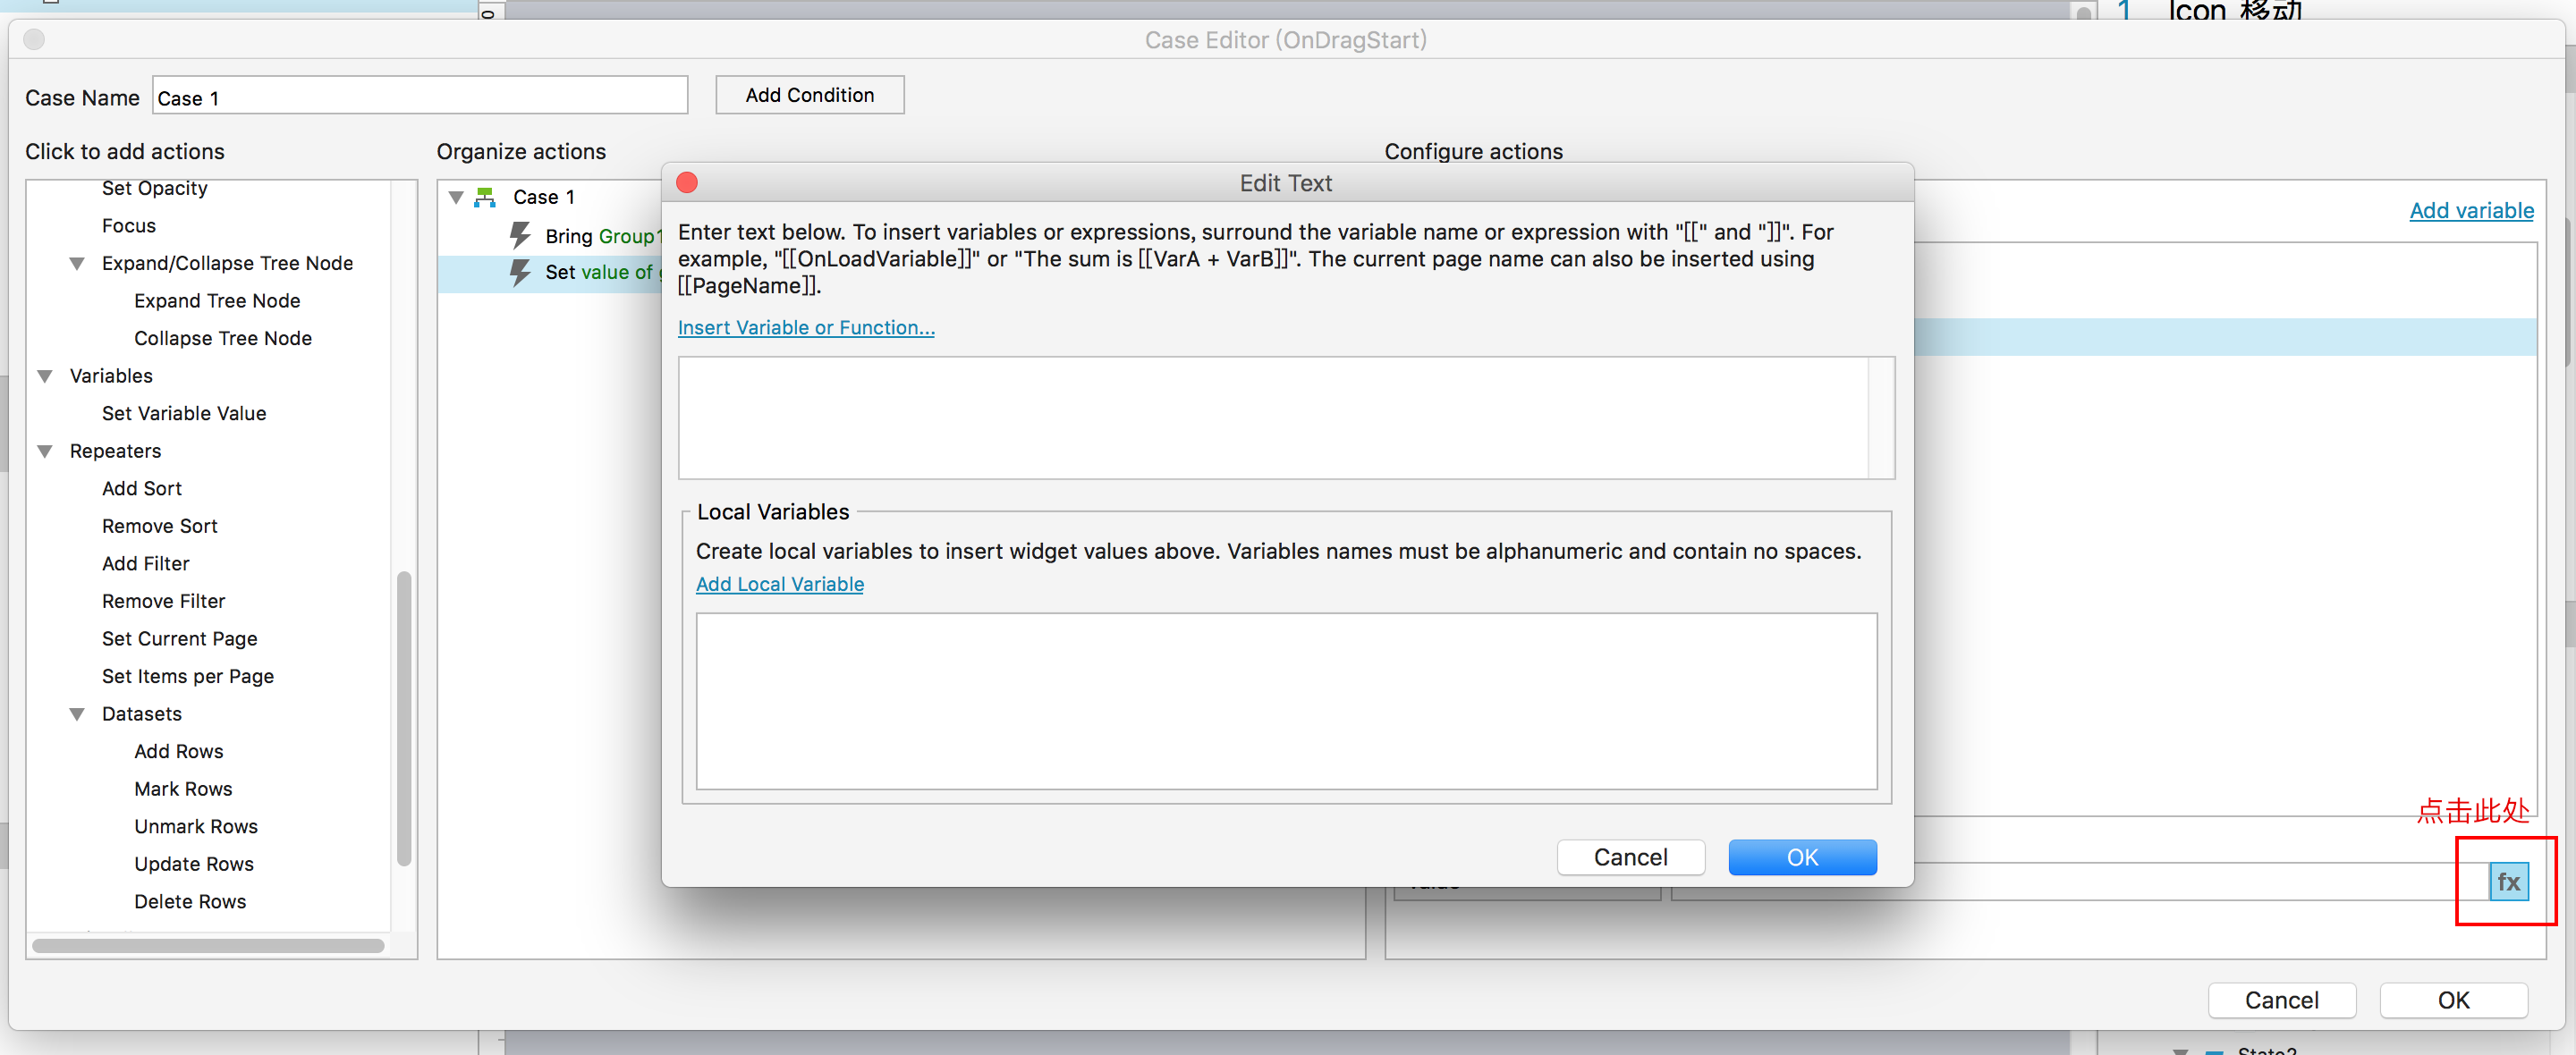Image resolution: width=2576 pixels, height=1055 pixels.
Task: Click lightning icon beside Set value
Action: click(x=520, y=272)
